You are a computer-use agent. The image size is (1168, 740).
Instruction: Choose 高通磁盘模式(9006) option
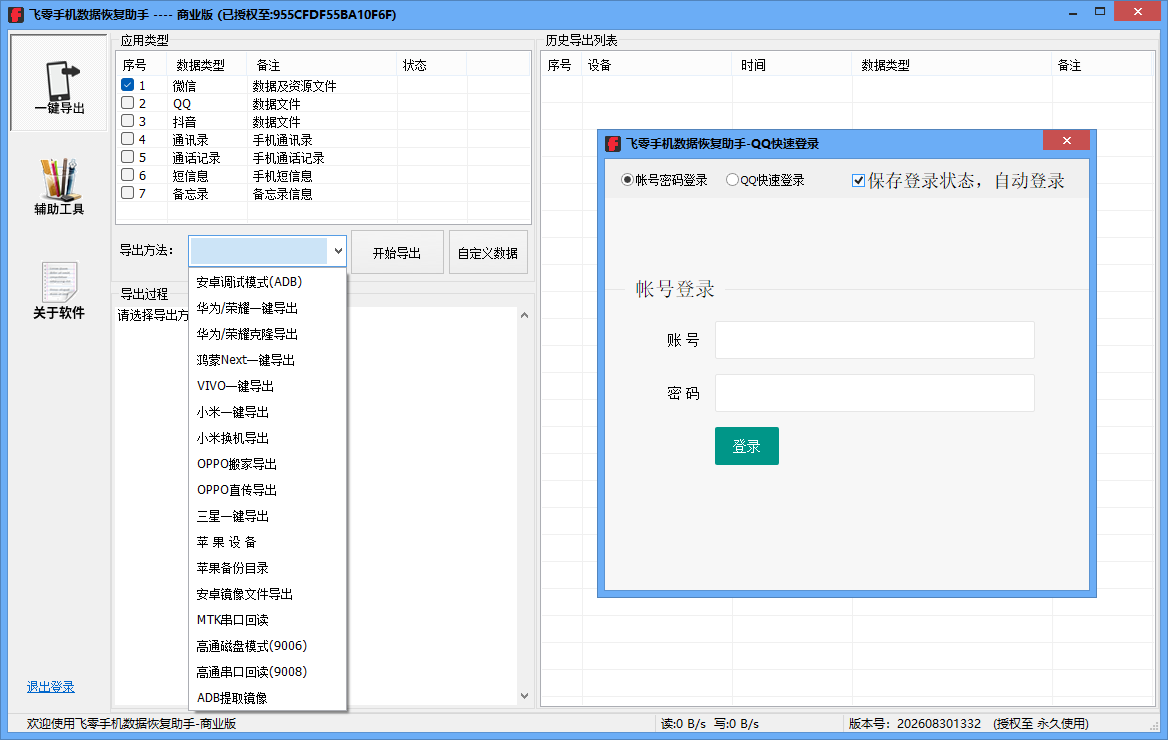pyautogui.click(x=267, y=645)
